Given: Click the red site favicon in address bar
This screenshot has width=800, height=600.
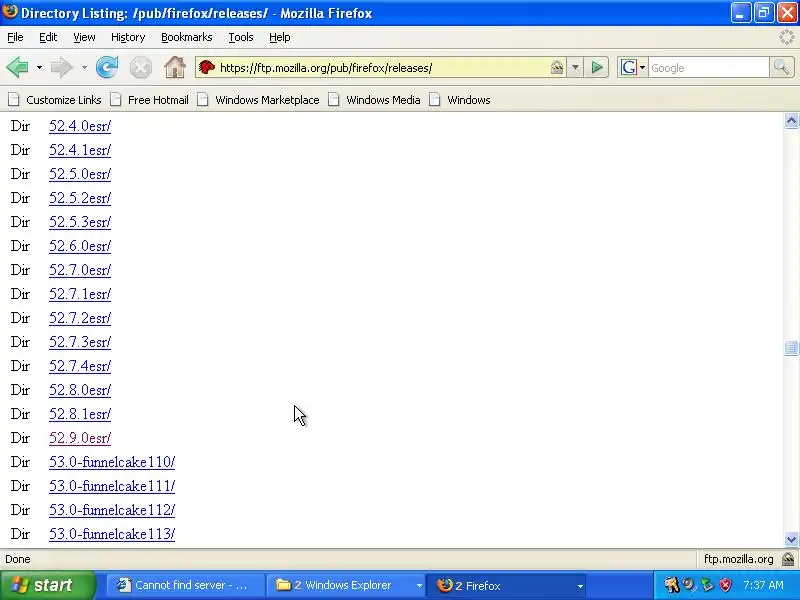Looking at the screenshot, I should [x=207, y=67].
